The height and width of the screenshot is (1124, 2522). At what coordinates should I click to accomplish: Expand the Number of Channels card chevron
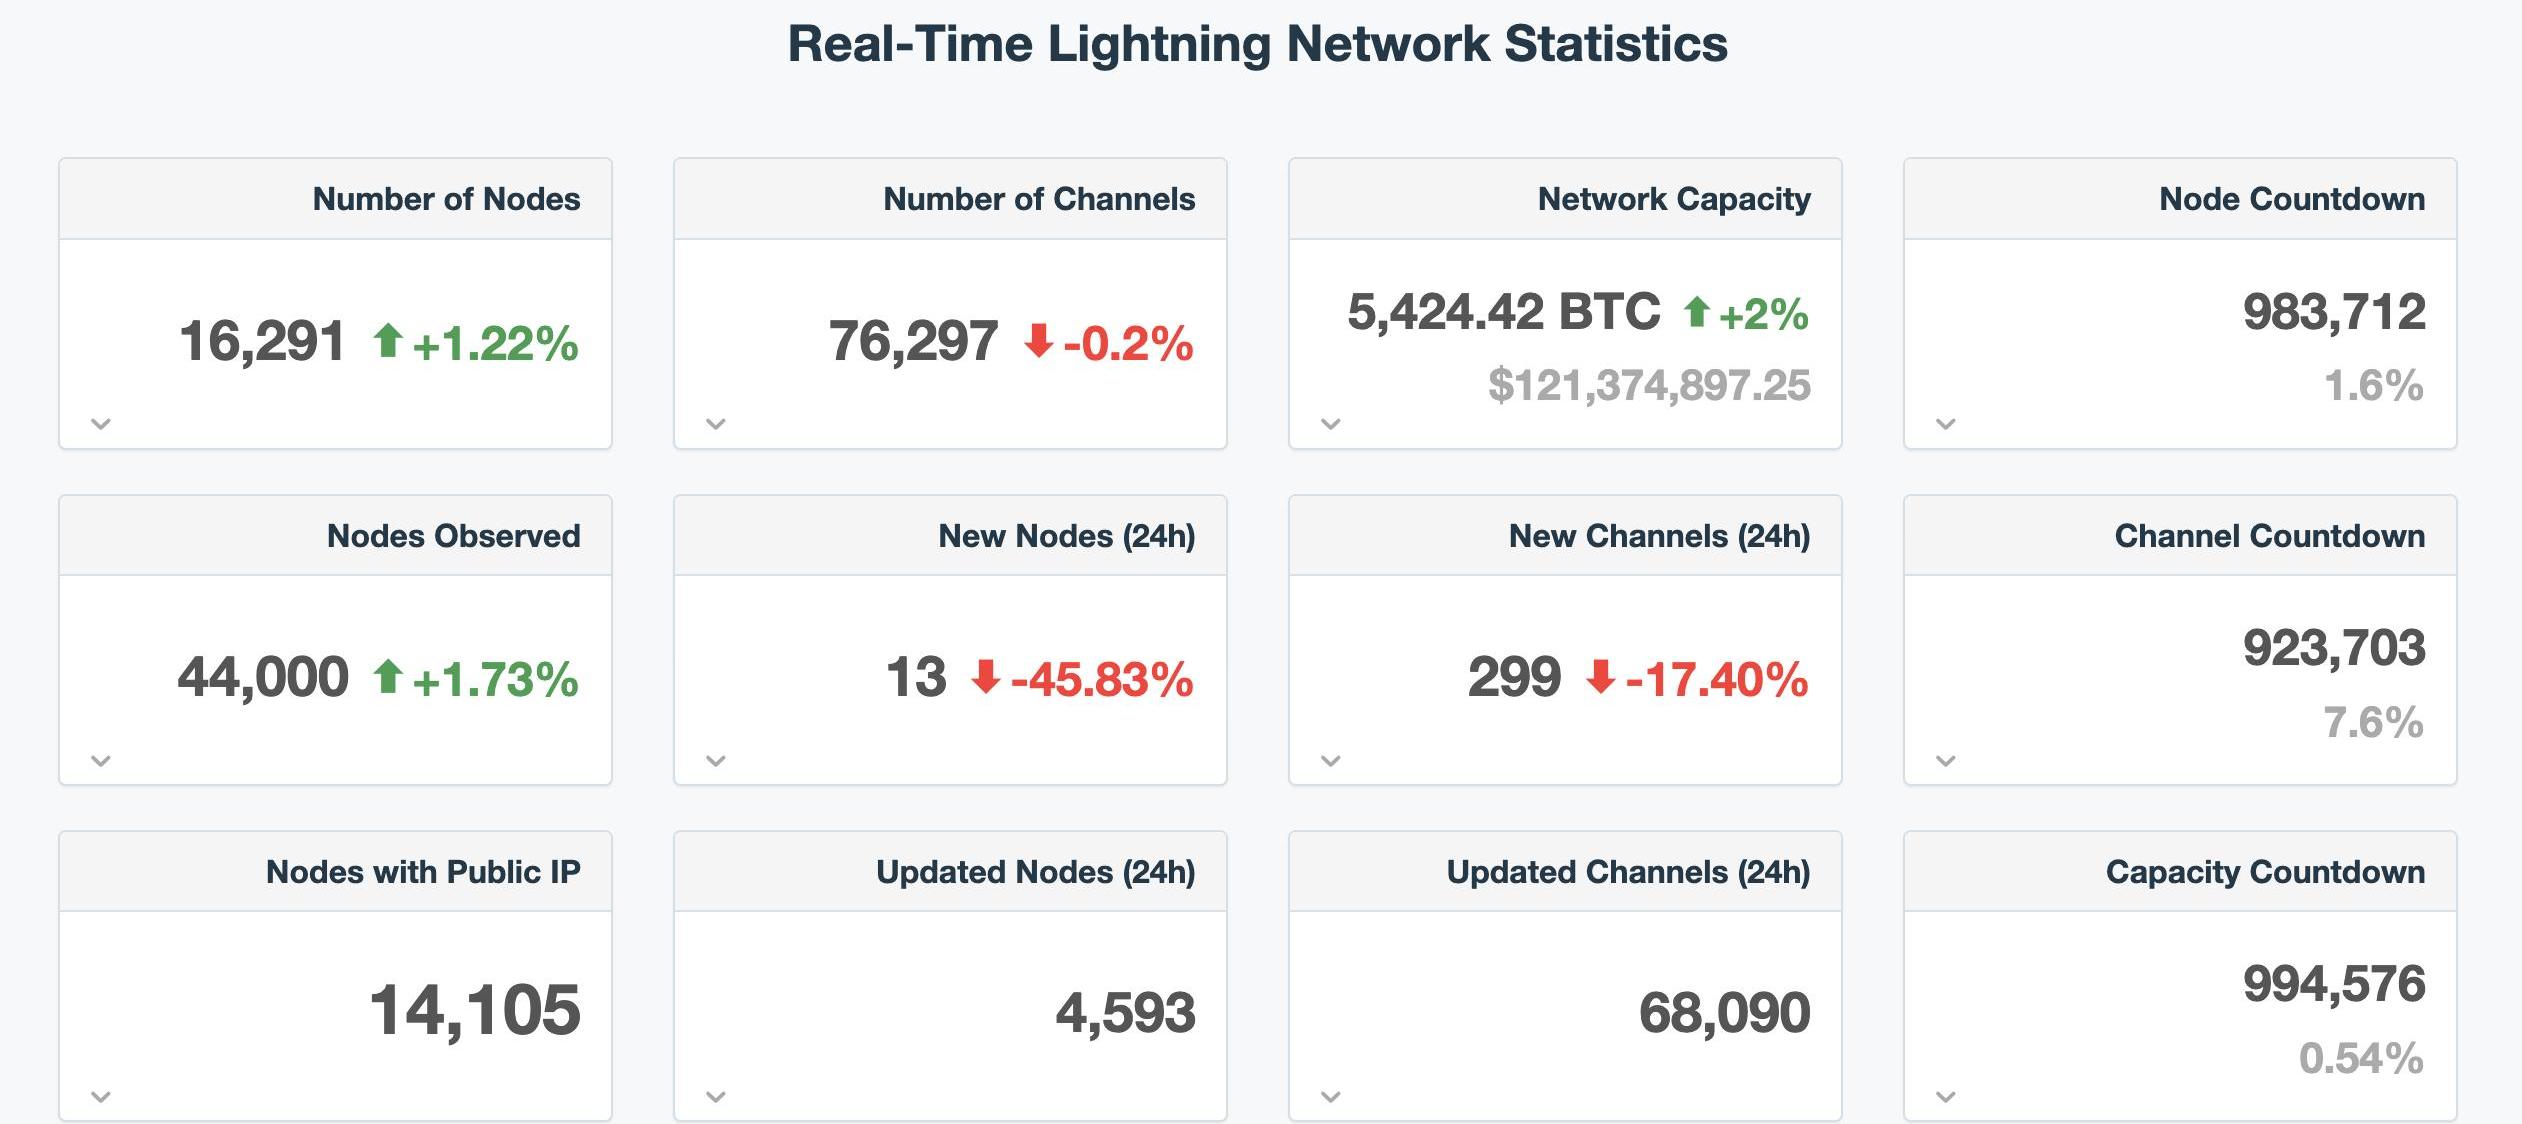click(715, 424)
